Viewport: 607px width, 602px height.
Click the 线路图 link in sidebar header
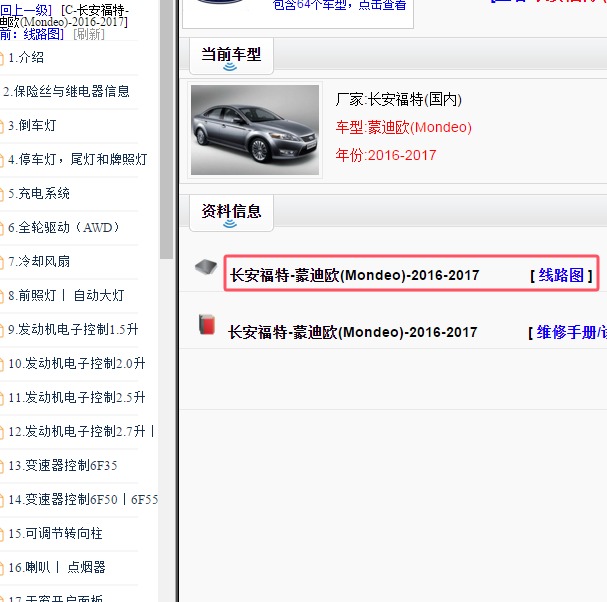[x=43, y=34]
